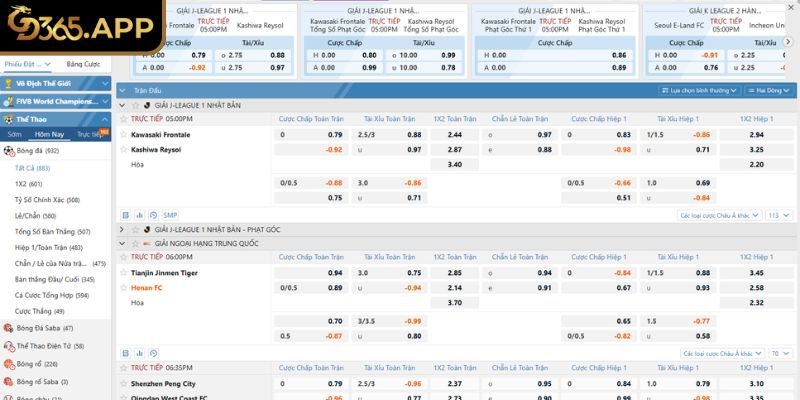Switch to the Bảng Cược tab

pos(83,64)
